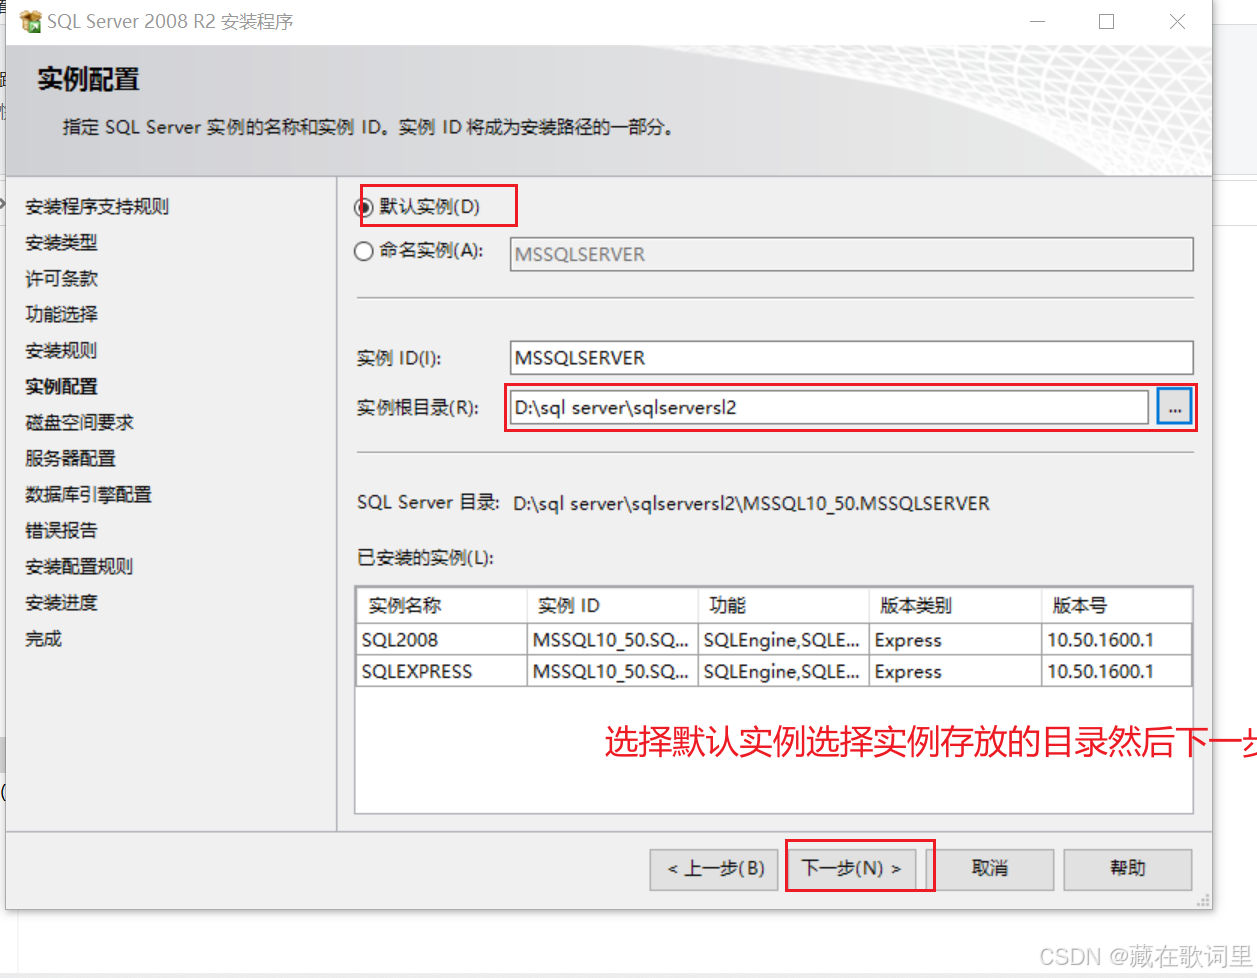Click the 下一步(N) button

coord(851,868)
